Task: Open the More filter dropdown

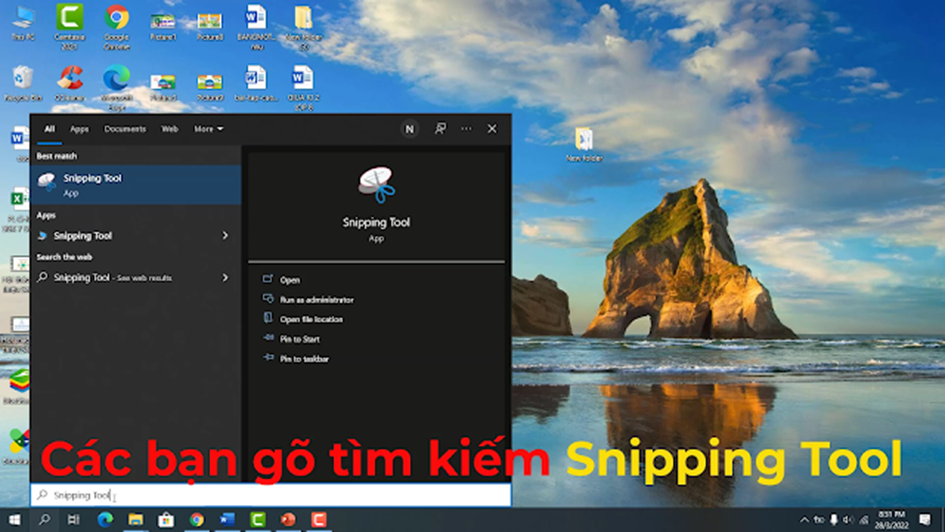Action: click(208, 129)
